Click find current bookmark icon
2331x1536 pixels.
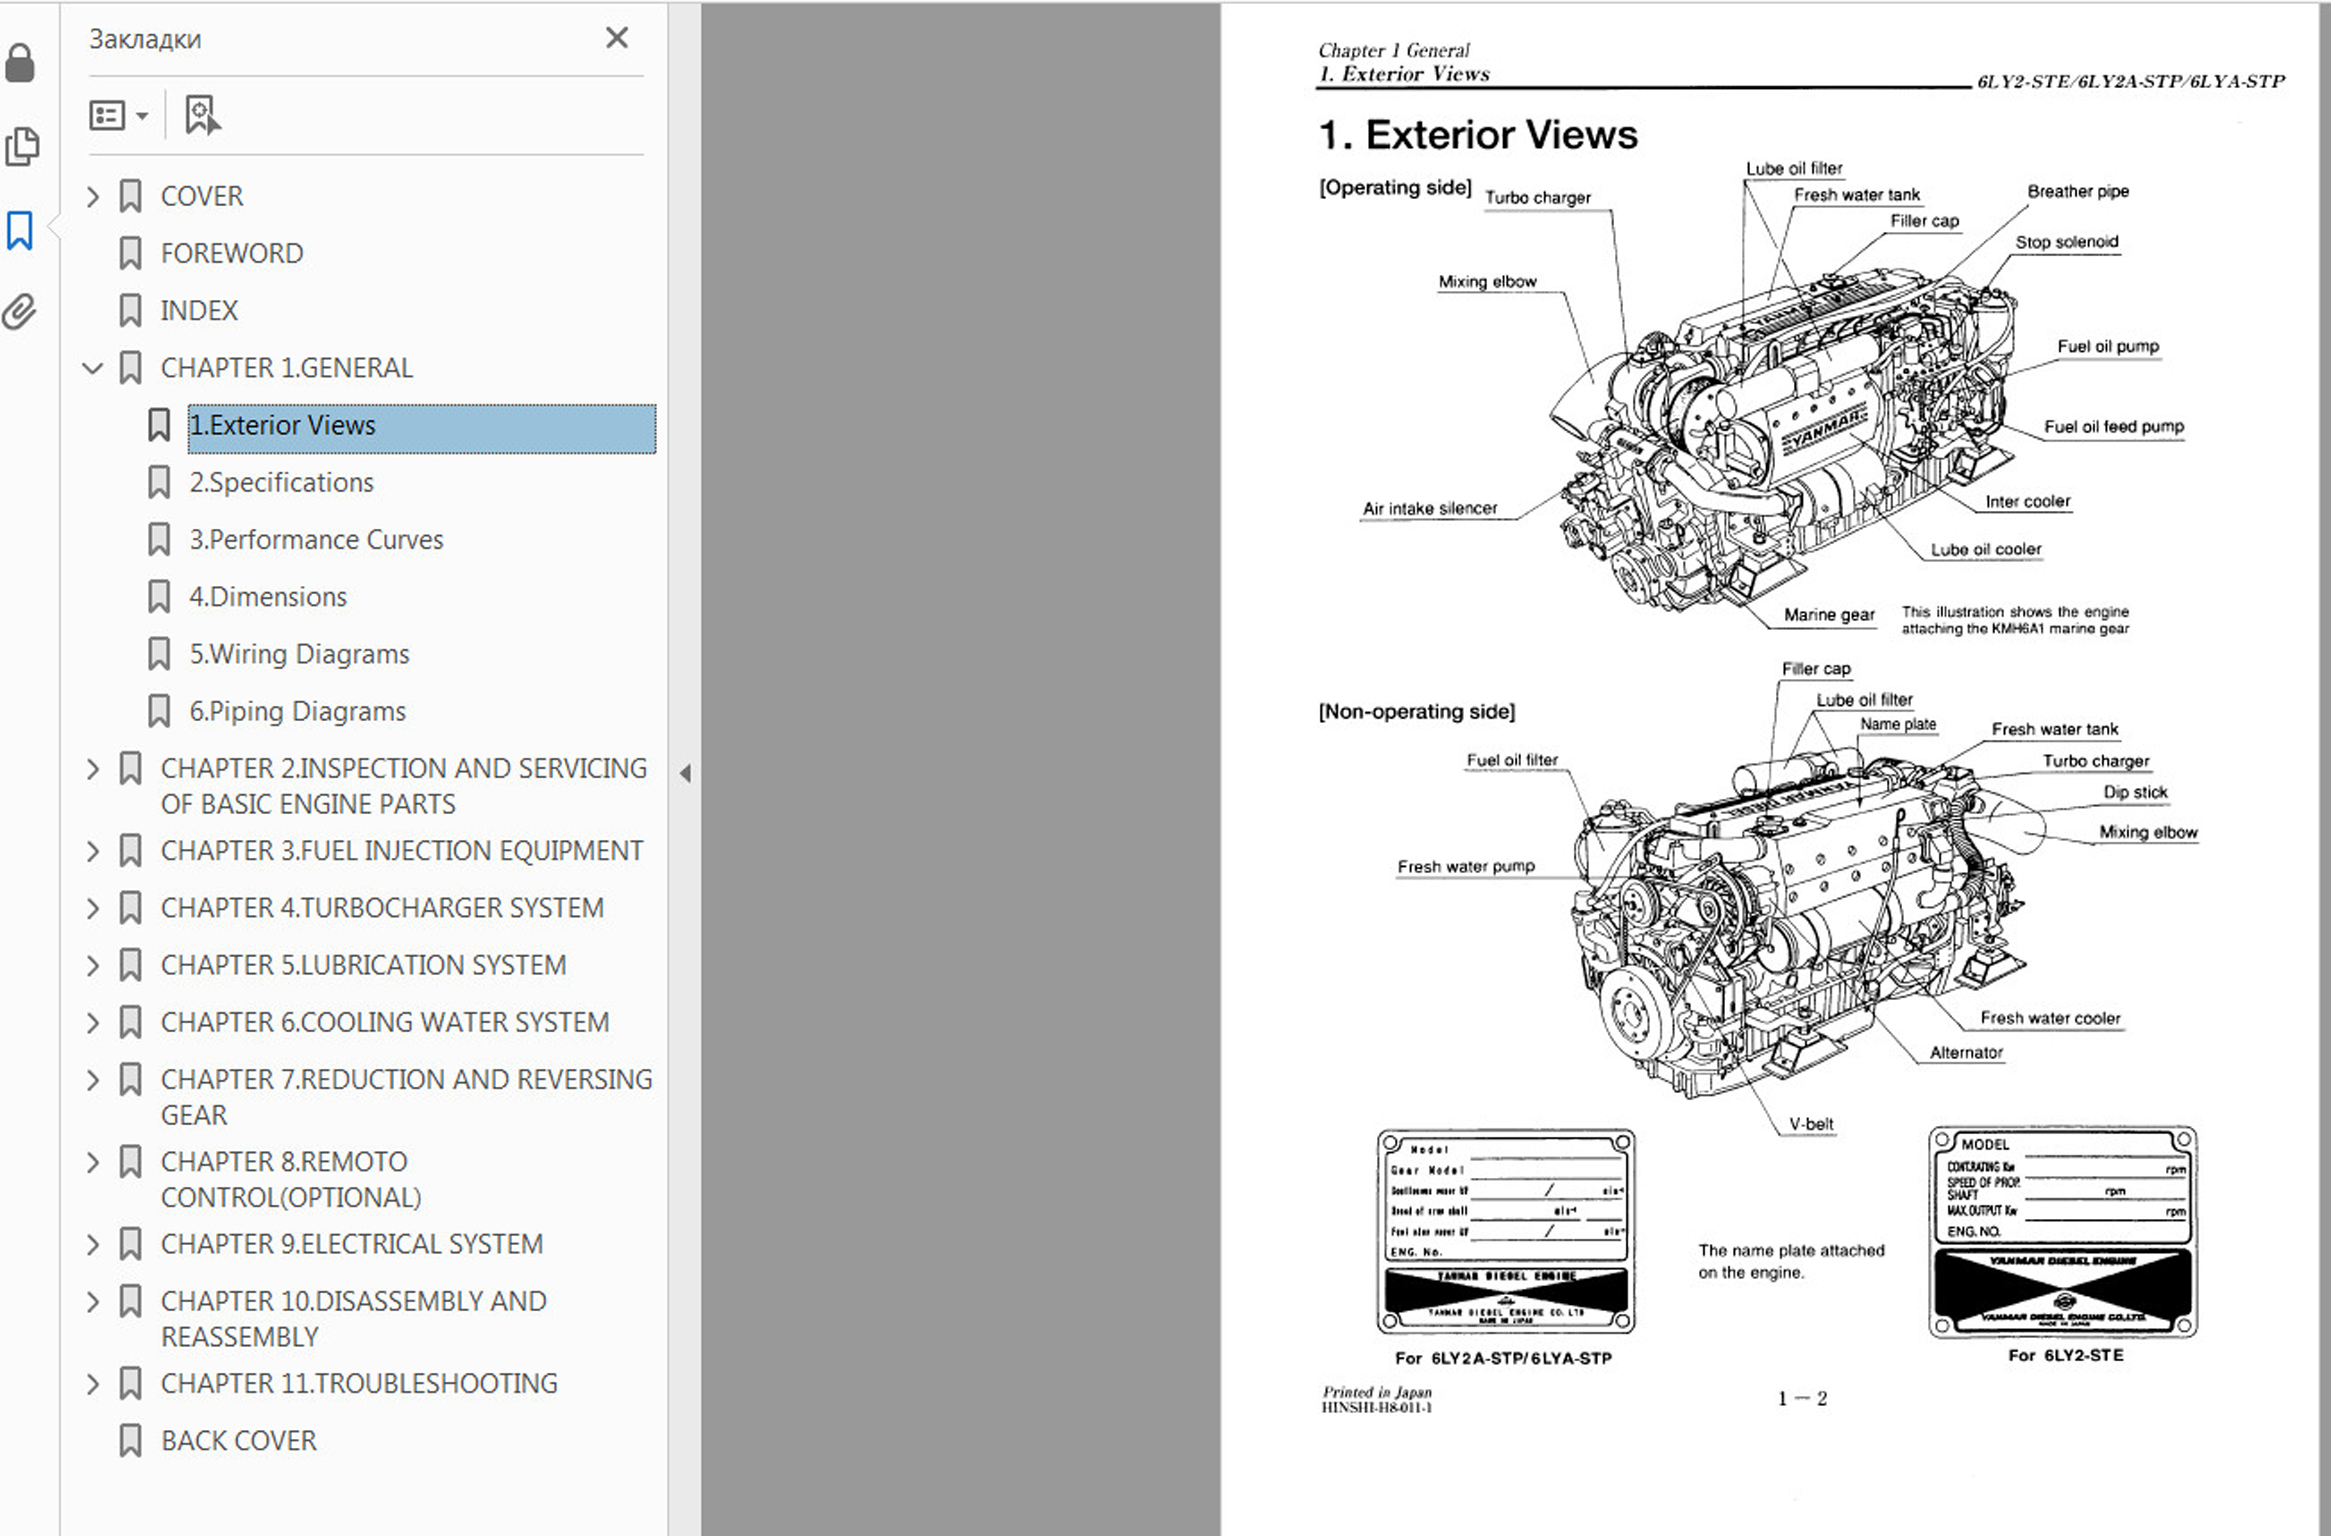tap(202, 115)
